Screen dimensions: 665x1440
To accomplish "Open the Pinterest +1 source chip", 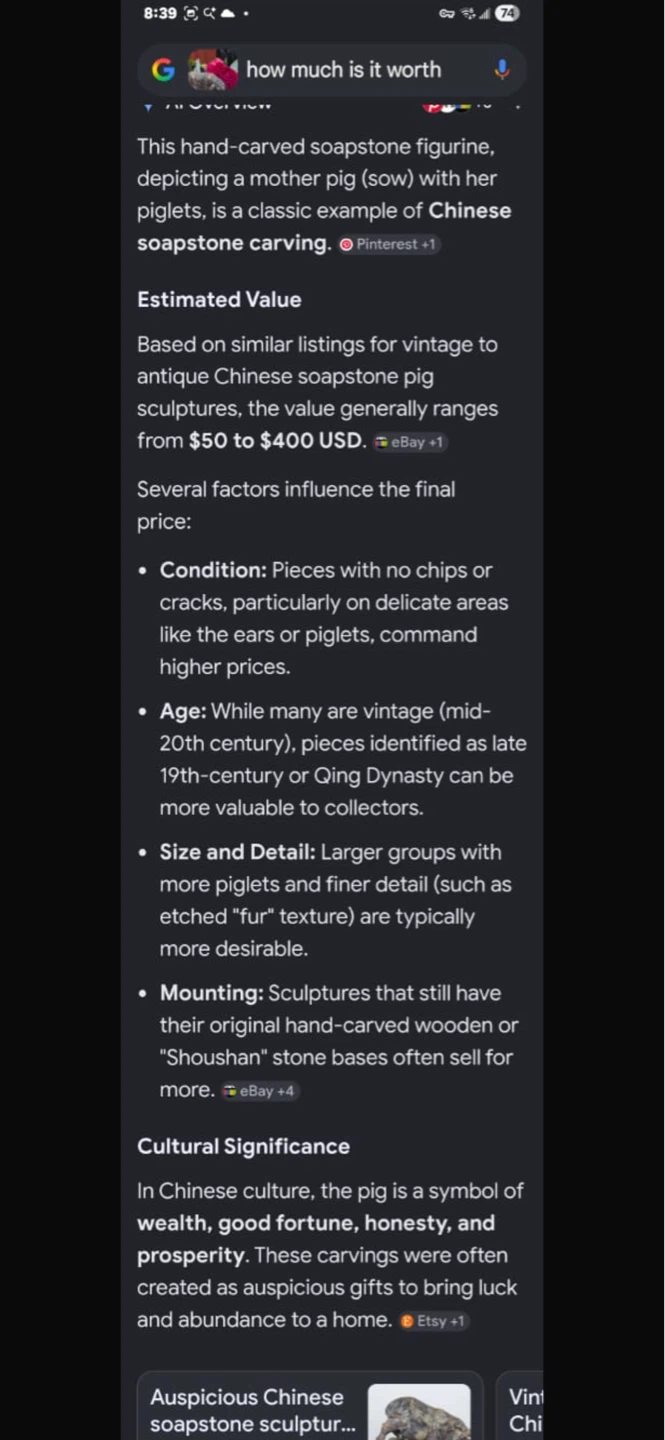I will [x=388, y=244].
